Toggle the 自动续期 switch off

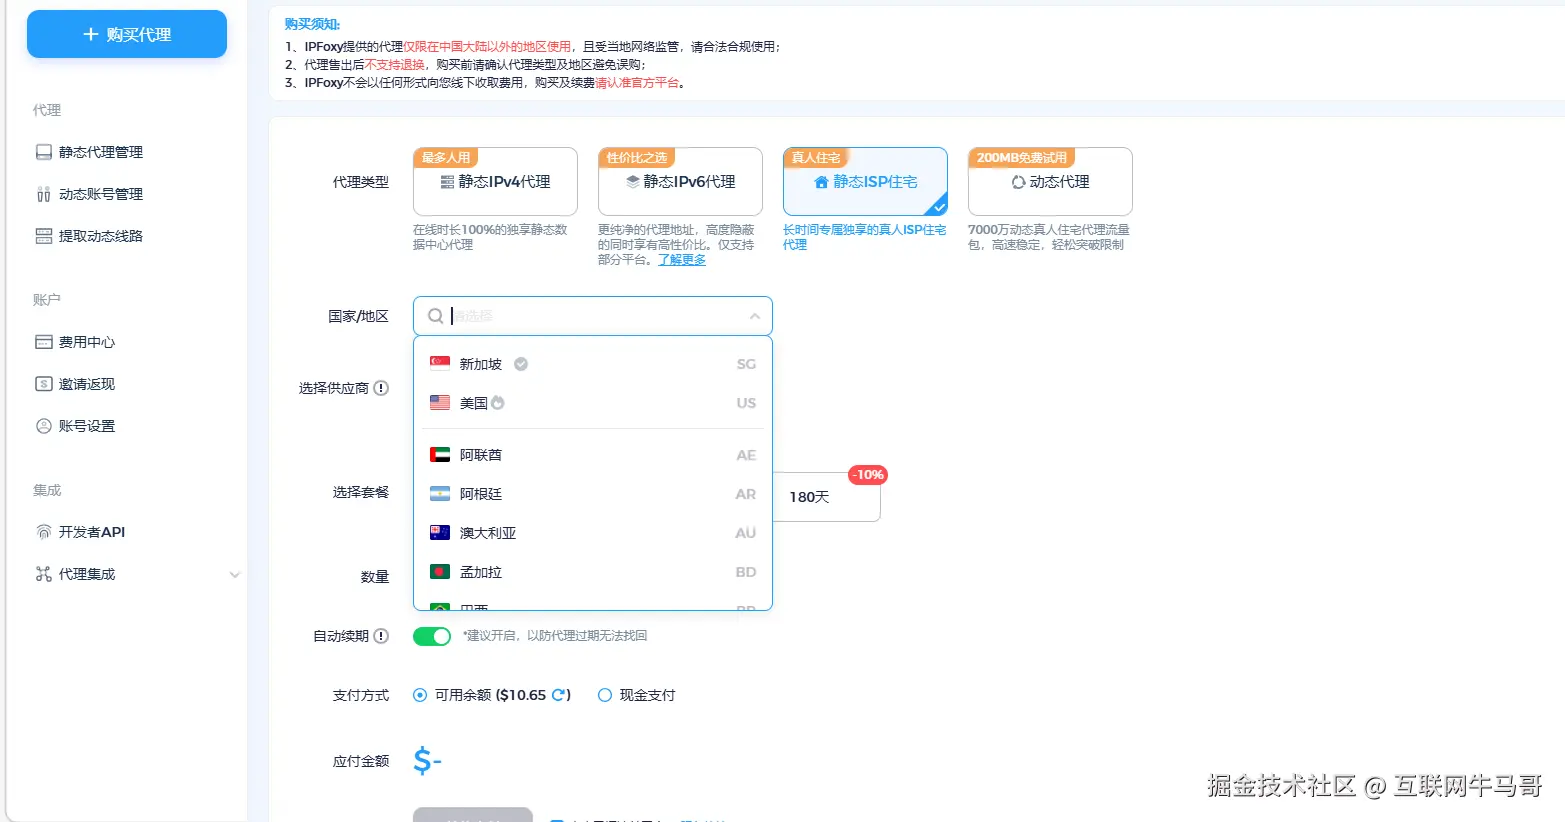pyautogui.click(x=432, y=636)
